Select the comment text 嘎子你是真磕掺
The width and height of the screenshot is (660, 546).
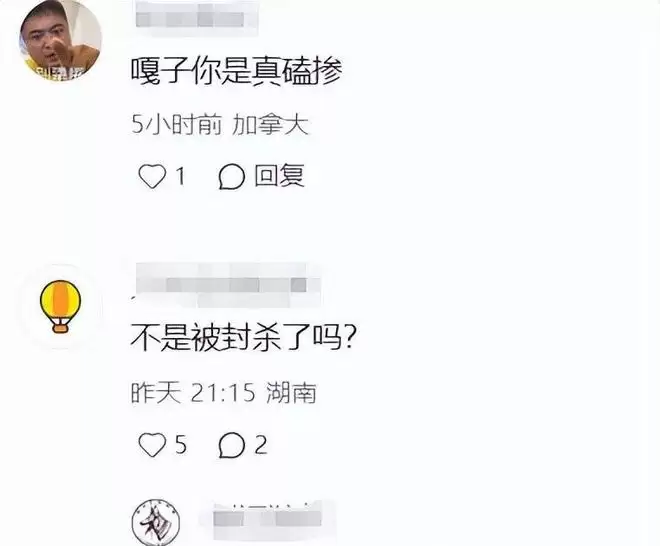tap(237, 70)
